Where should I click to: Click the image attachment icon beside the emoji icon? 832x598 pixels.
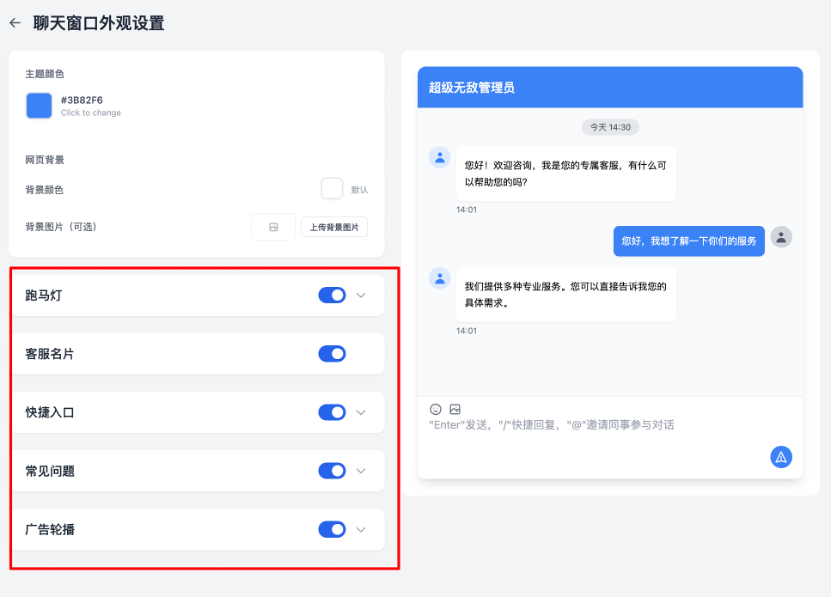pos(455,408)
